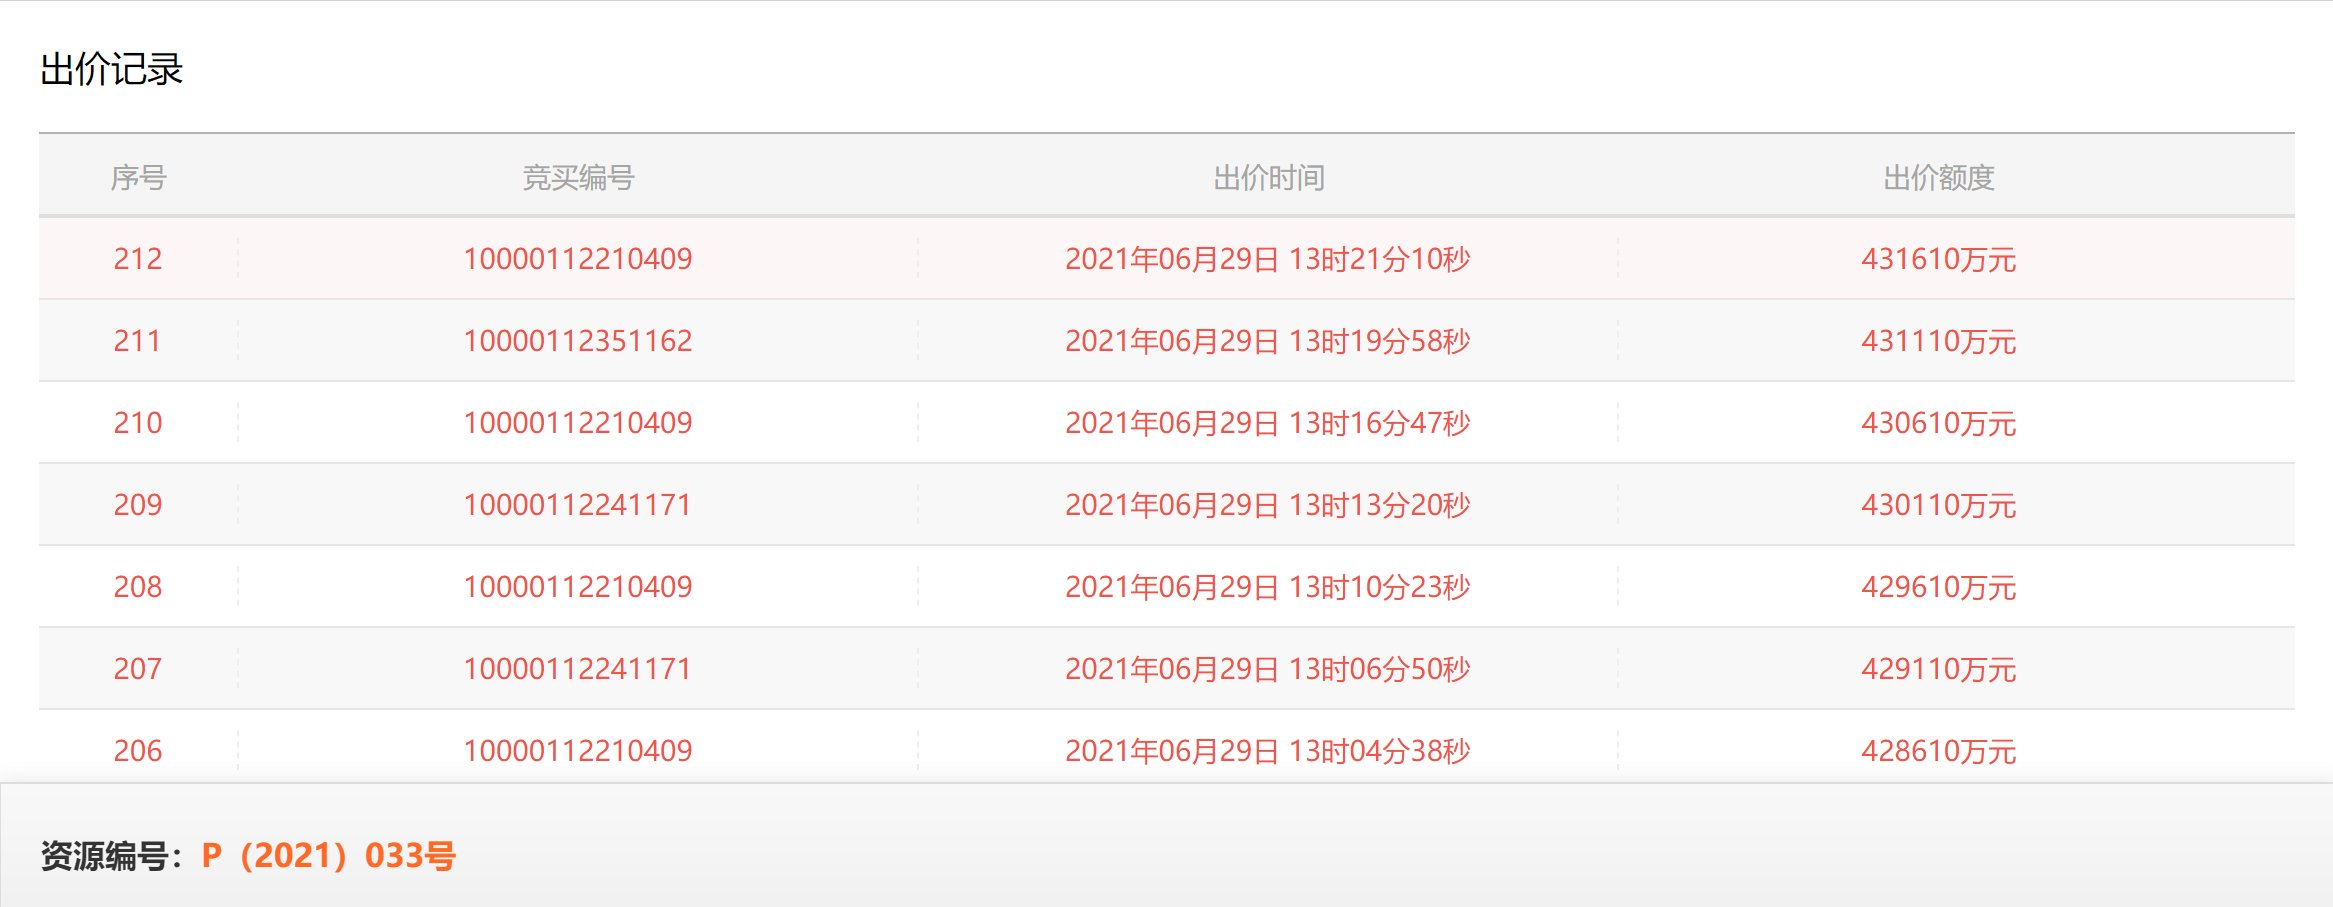Select bid amount 428610万元
This screenshot has width=2333, height=907.
click(1938, 751)
